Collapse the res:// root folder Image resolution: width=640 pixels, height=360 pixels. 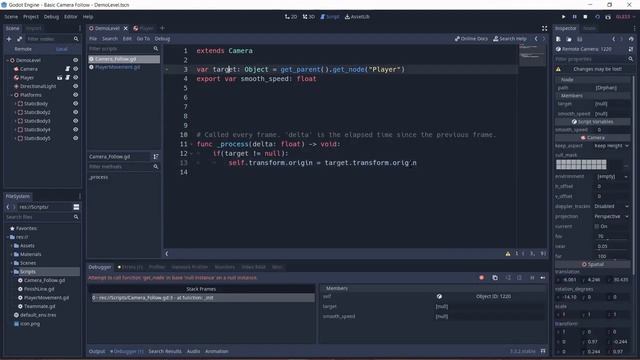tap(7, 237)
